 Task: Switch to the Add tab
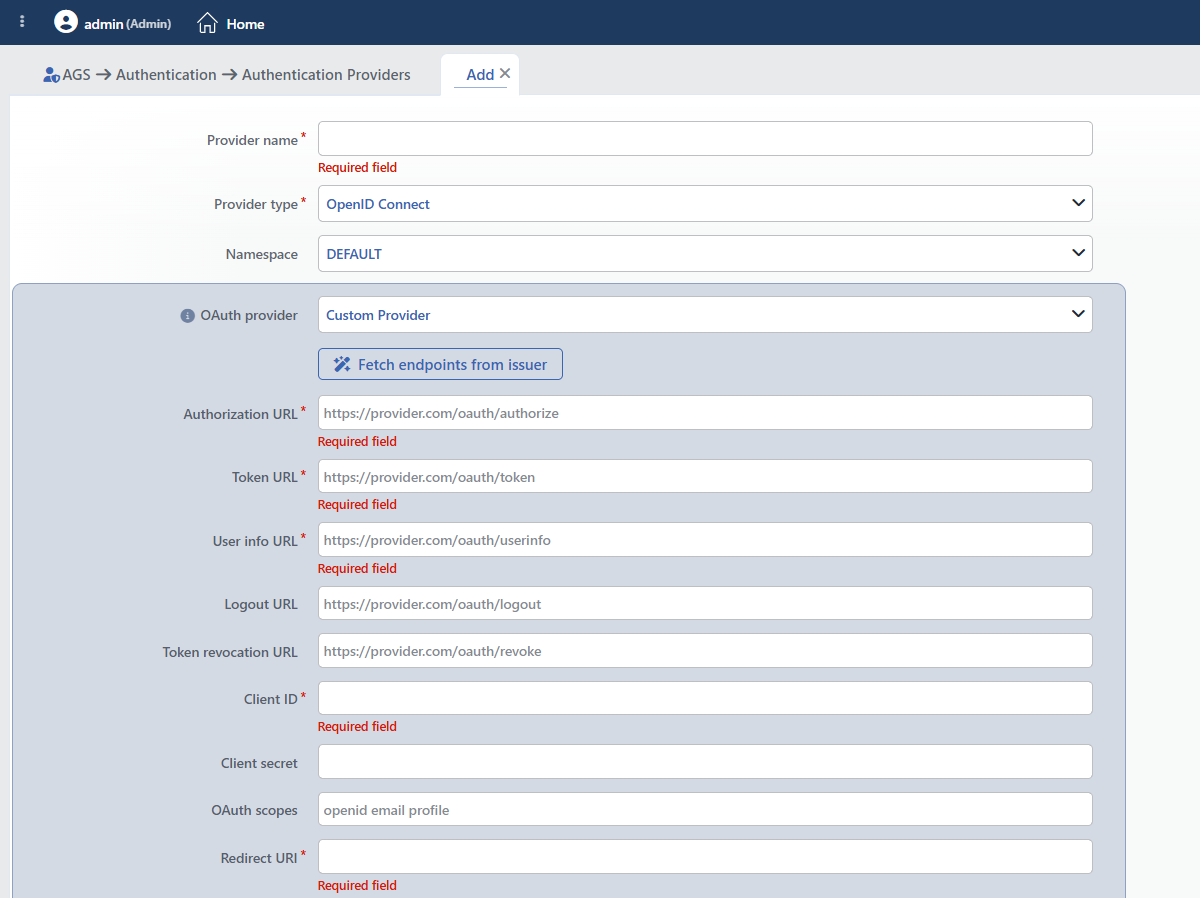[x=480, y=75]
